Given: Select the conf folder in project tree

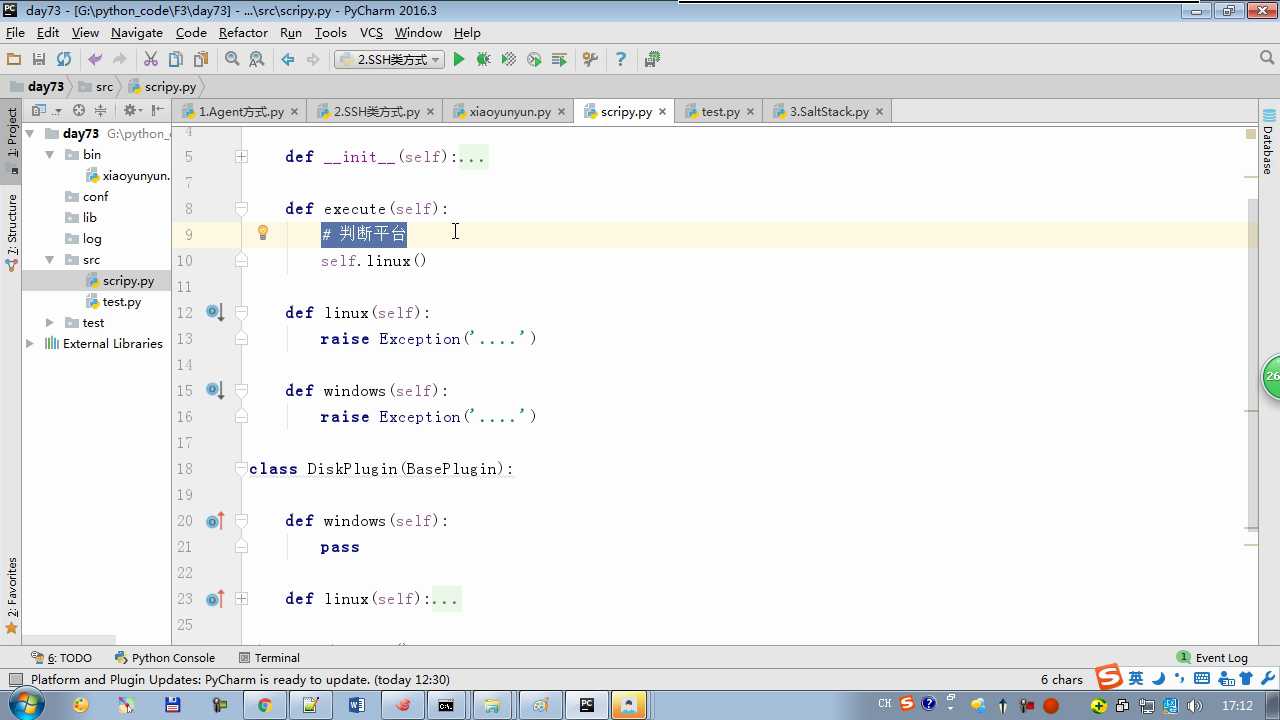Looking at the screenshot, I should 87,197.
